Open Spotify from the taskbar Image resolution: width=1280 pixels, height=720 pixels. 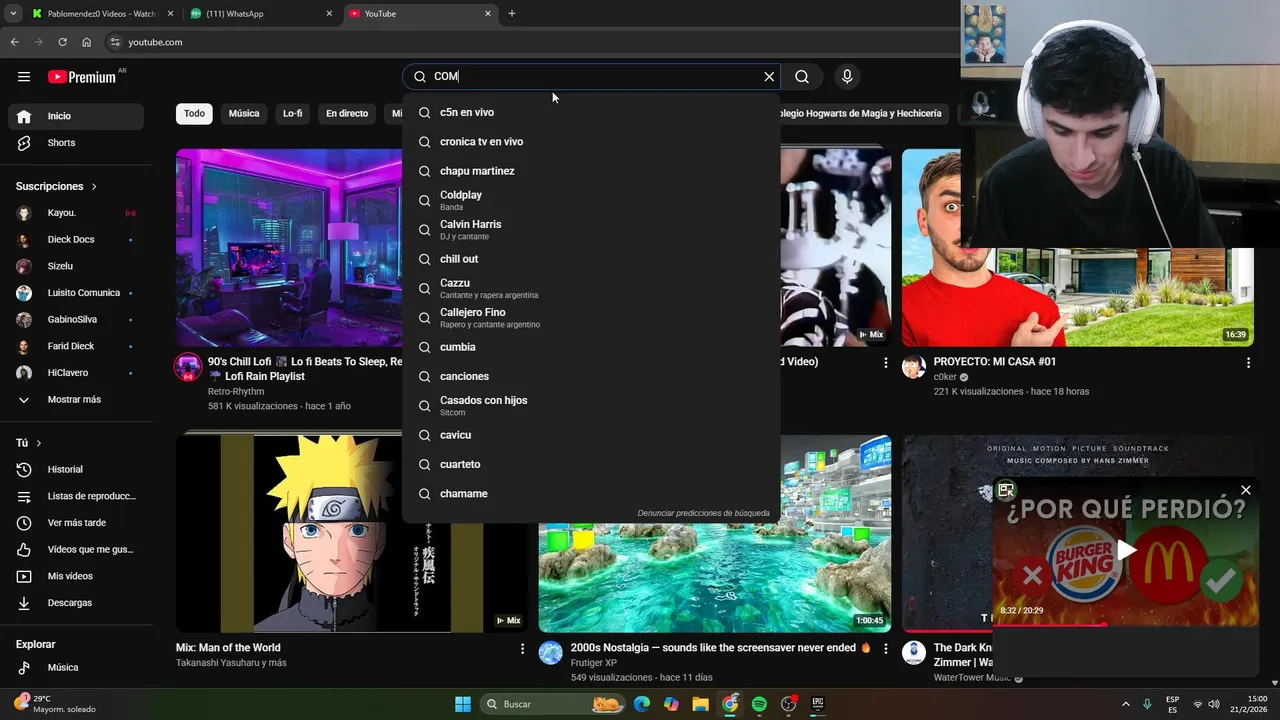[x=759, y=704]
